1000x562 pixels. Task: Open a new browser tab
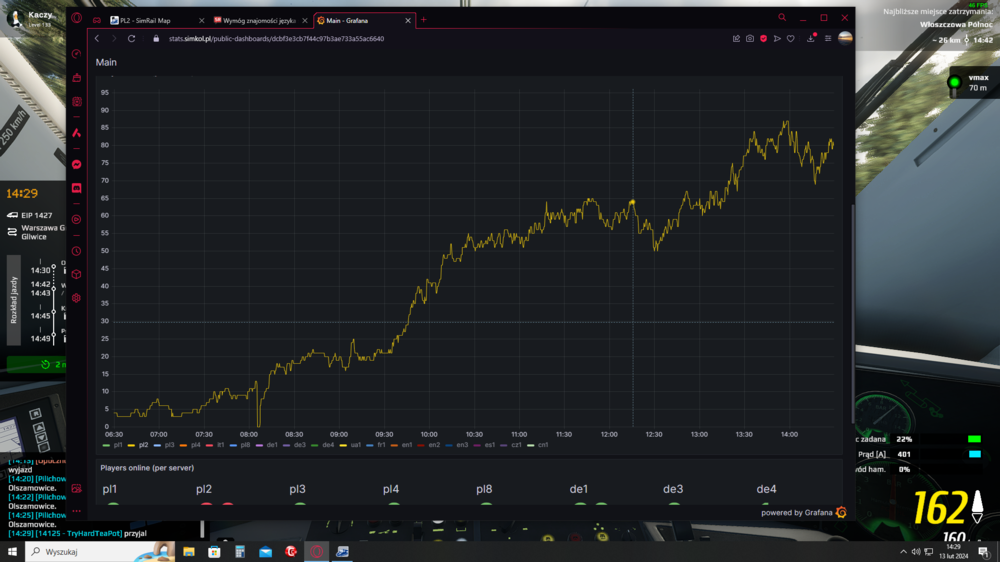tap(423, 20)
